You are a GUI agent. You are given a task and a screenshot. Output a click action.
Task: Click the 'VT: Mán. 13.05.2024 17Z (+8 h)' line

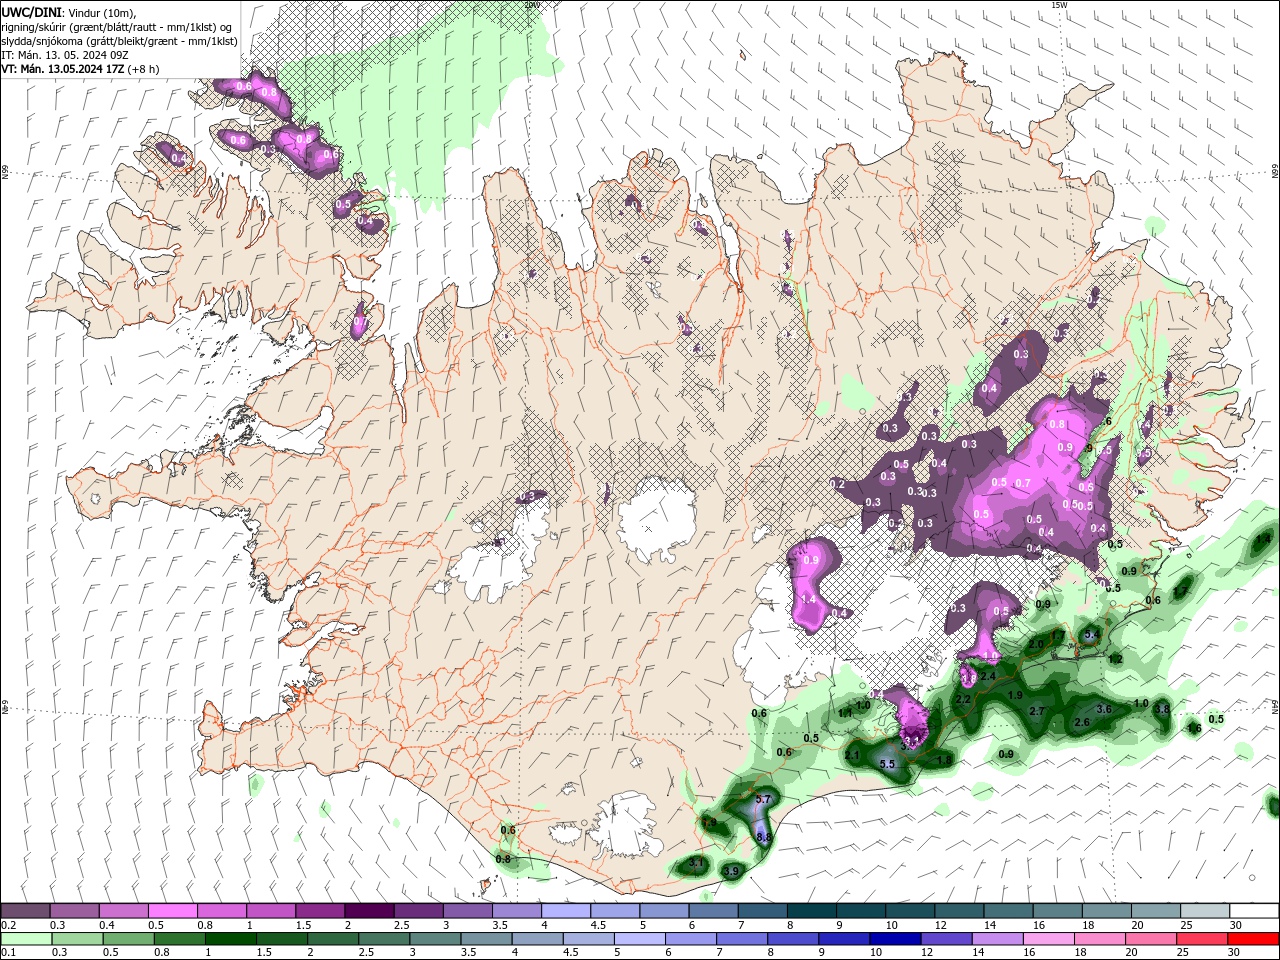click(80, 69)
